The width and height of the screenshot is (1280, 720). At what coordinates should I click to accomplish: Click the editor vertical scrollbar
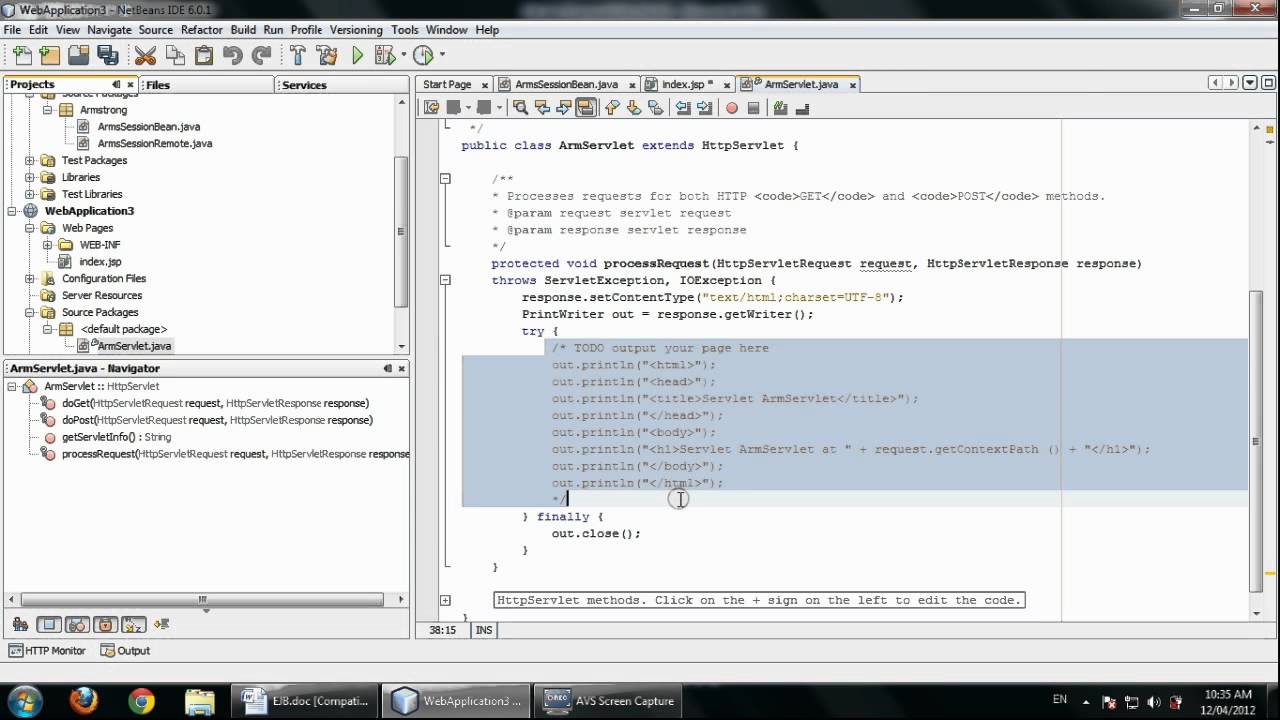click(1257, 440)
